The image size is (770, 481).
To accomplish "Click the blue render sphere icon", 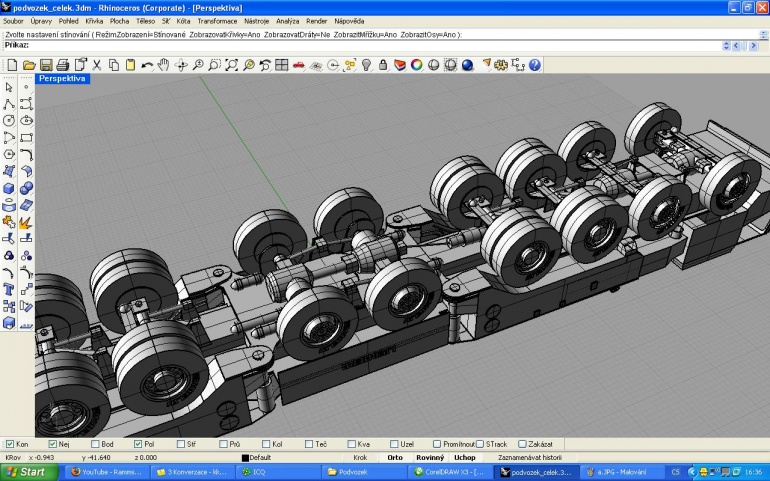I will (468, 65).
